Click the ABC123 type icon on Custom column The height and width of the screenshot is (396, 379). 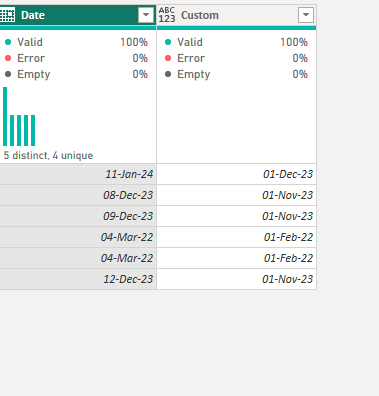click(167, 15)
